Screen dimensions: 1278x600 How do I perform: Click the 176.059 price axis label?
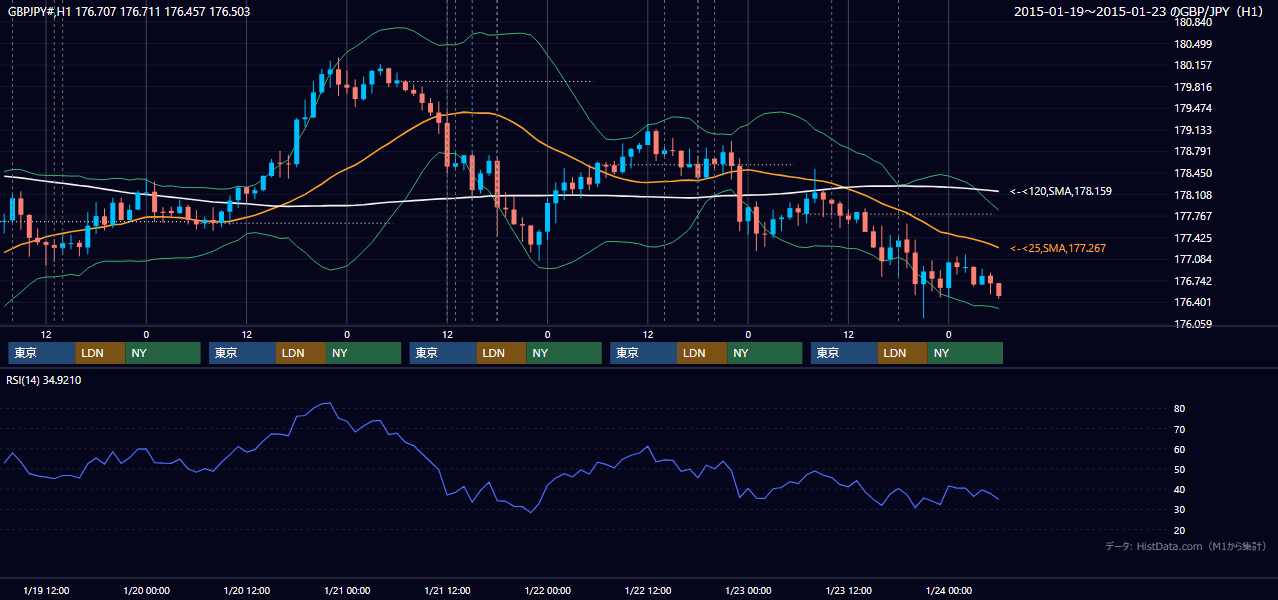click(x=1193, y=324)
